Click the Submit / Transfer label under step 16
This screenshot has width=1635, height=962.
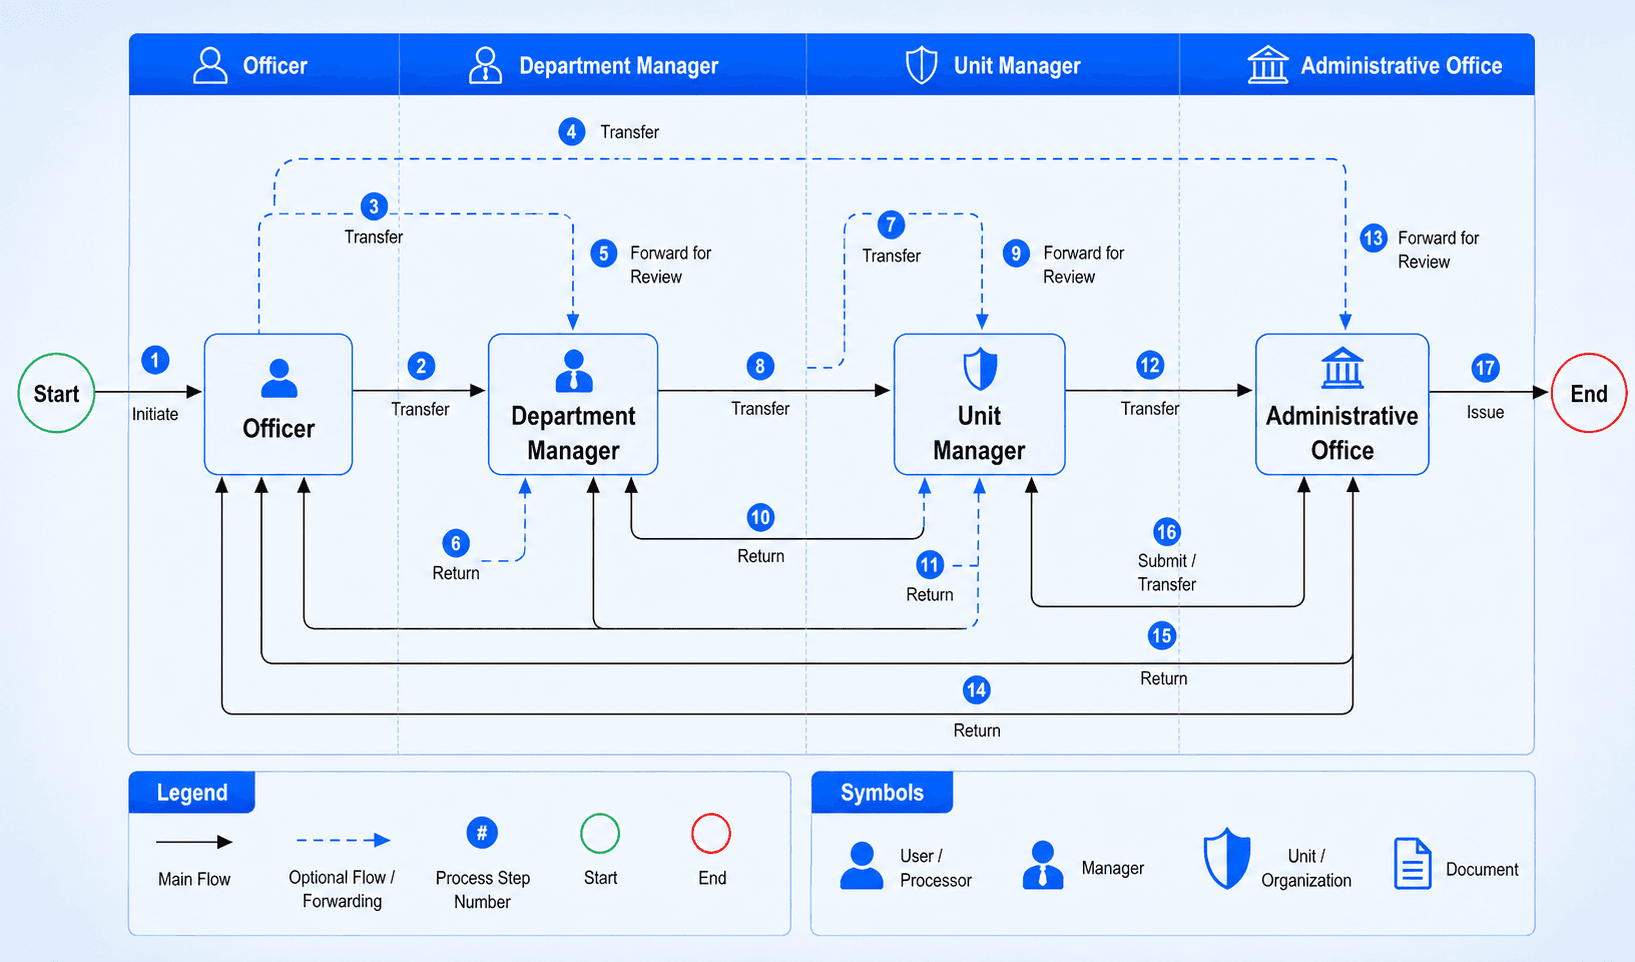coord(1166,573)
